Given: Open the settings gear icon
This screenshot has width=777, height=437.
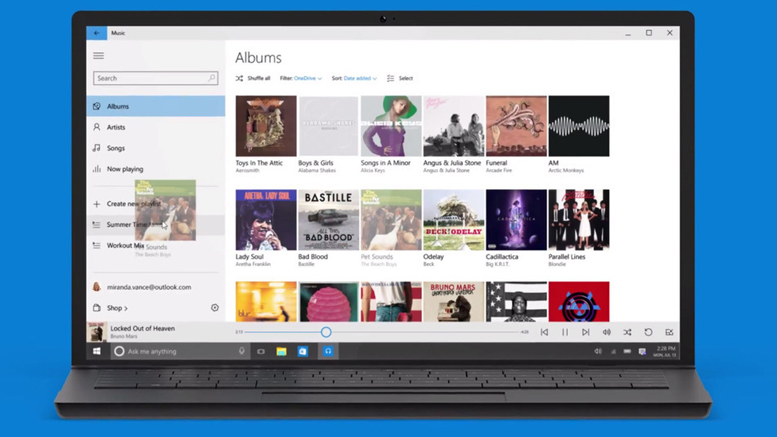Looking at the screenshot, I should coord(215,308).
